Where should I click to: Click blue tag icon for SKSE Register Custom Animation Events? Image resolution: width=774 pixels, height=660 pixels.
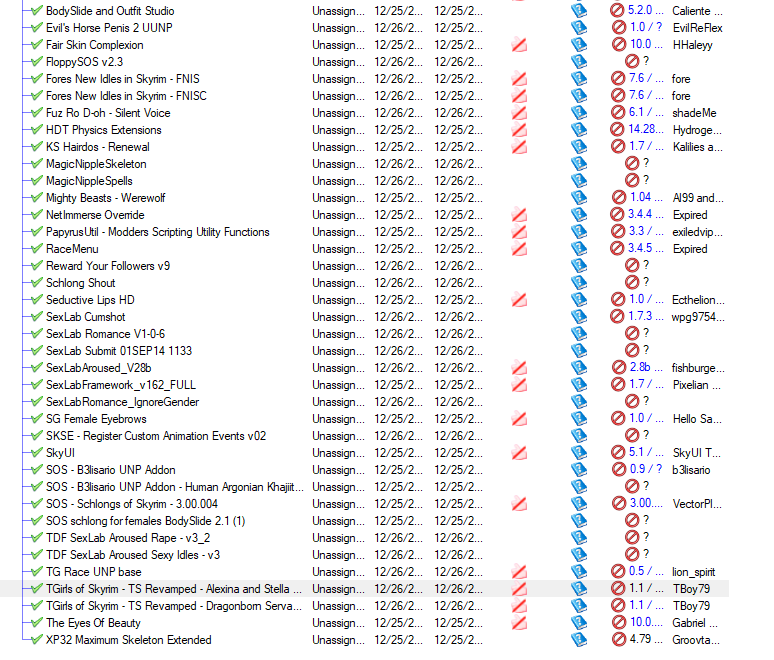click(579, 436)
